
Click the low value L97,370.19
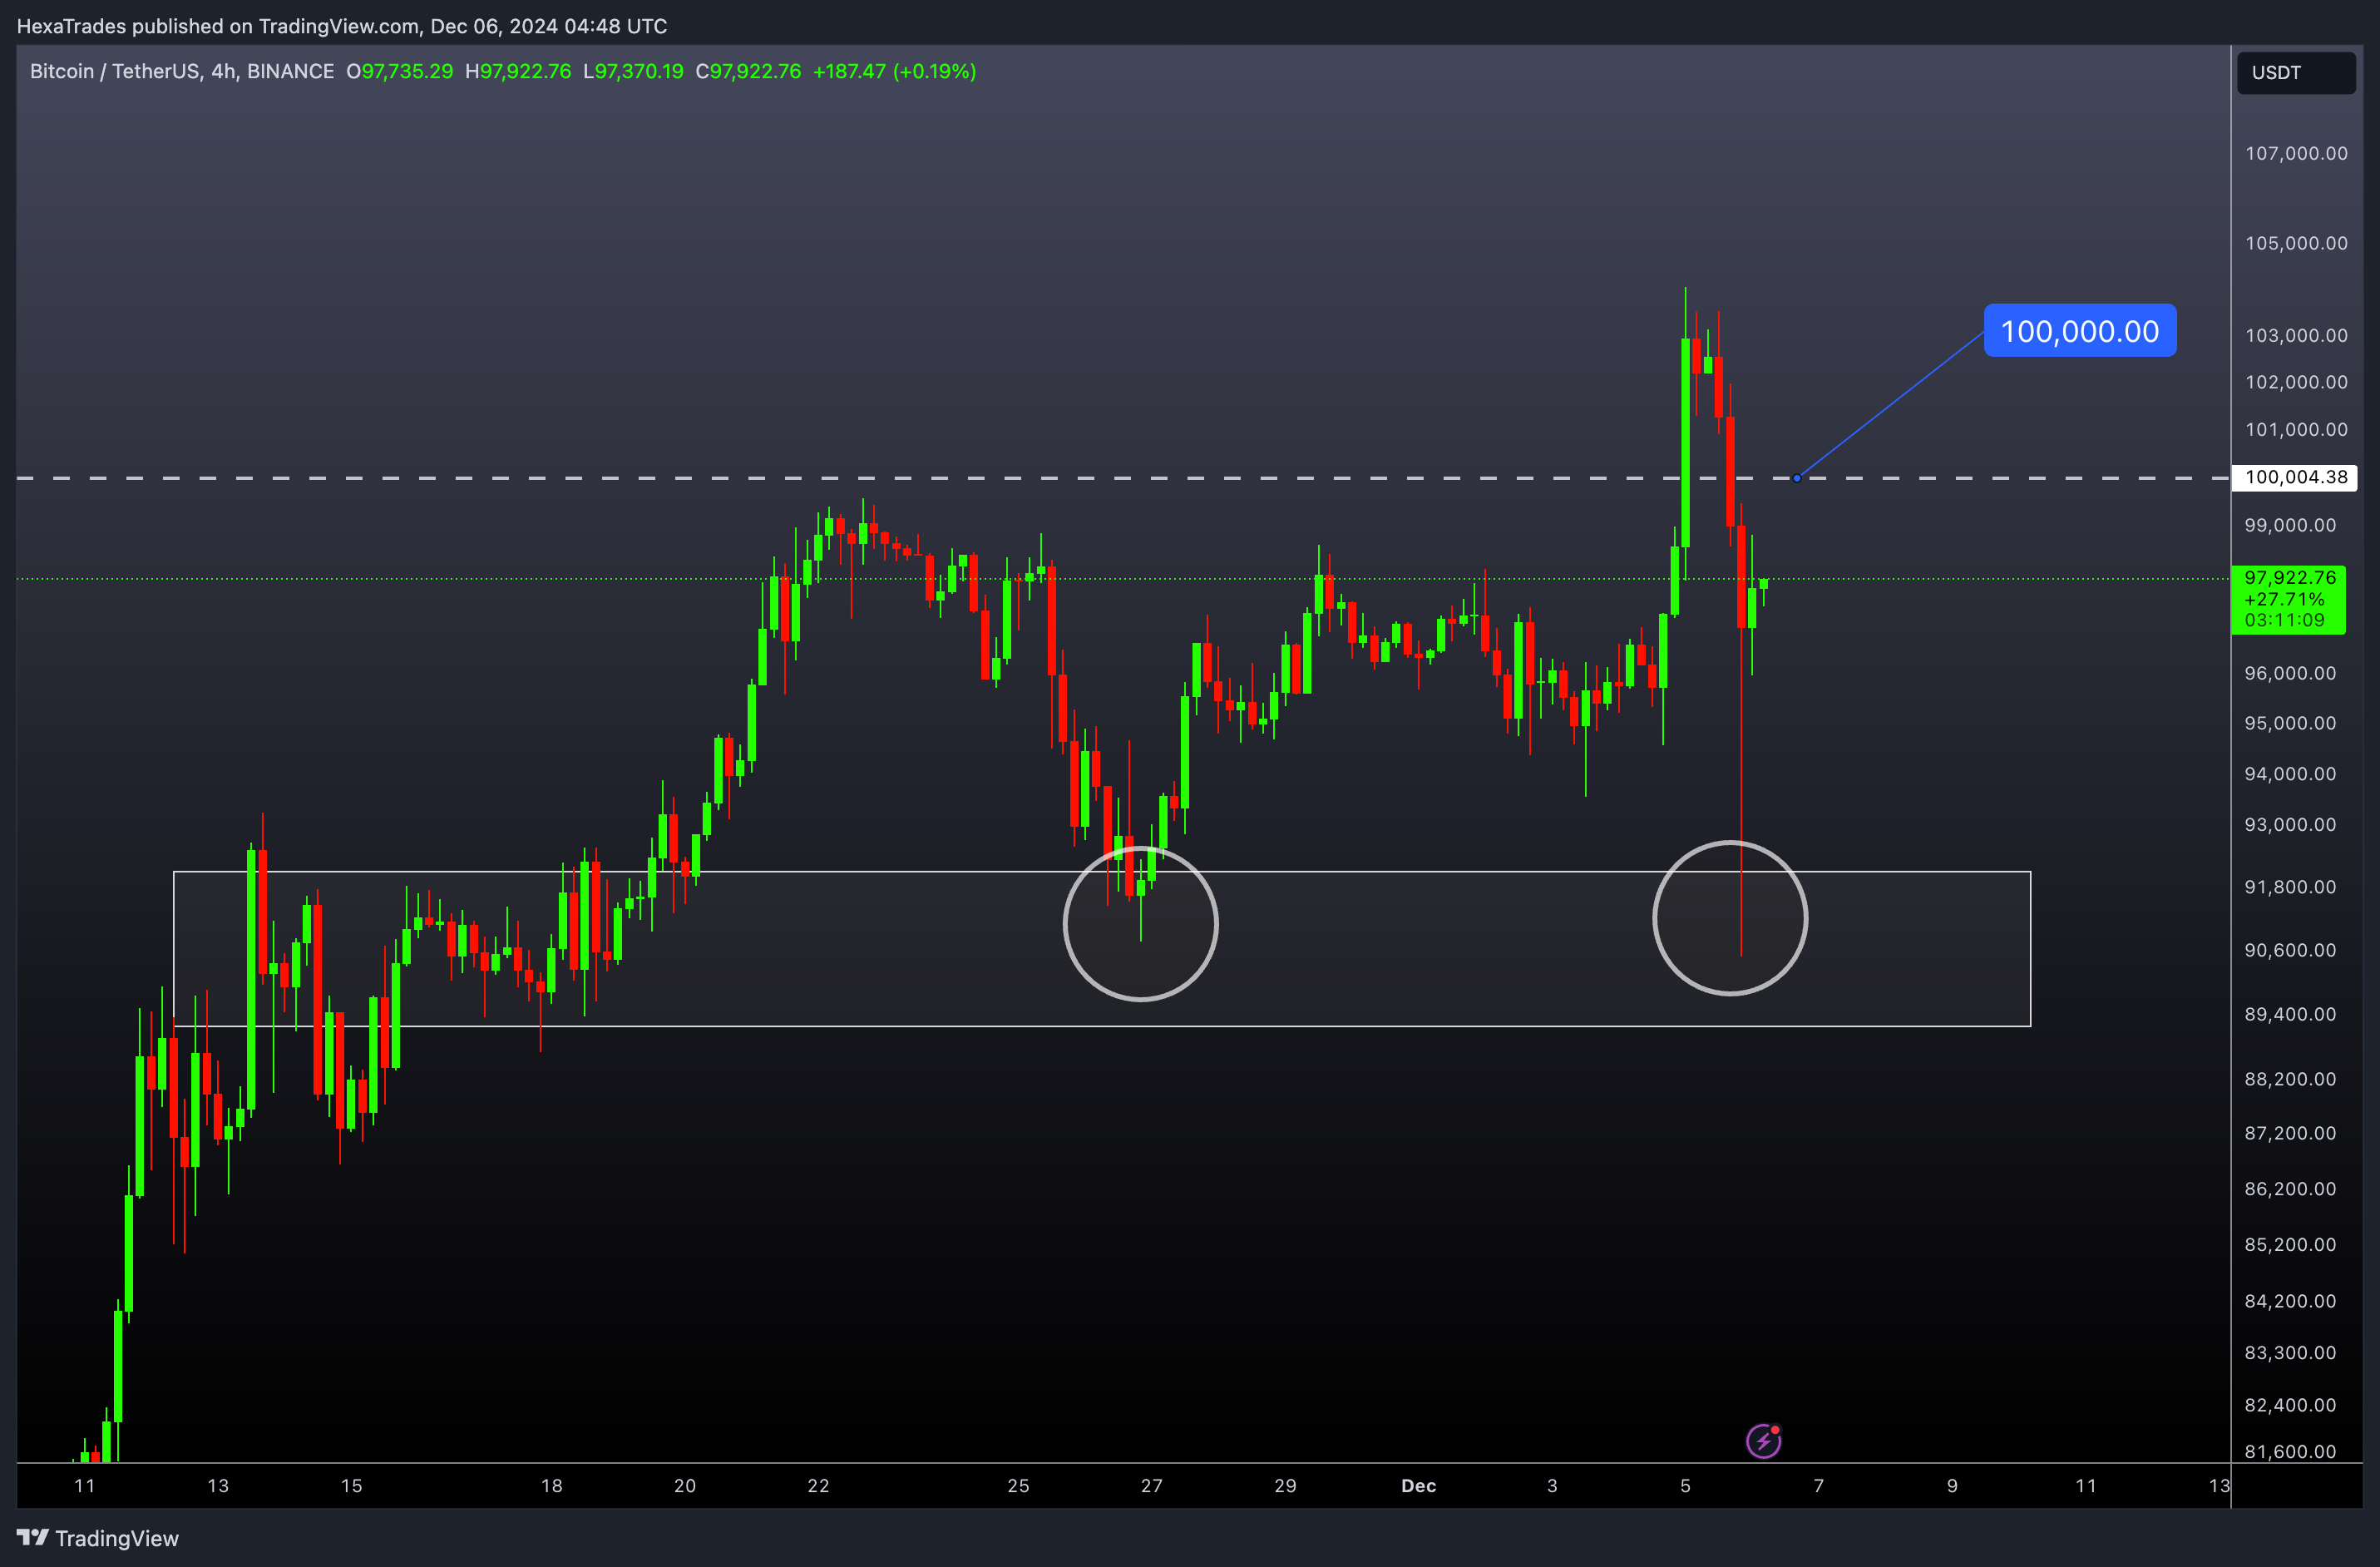click(633, 71)
